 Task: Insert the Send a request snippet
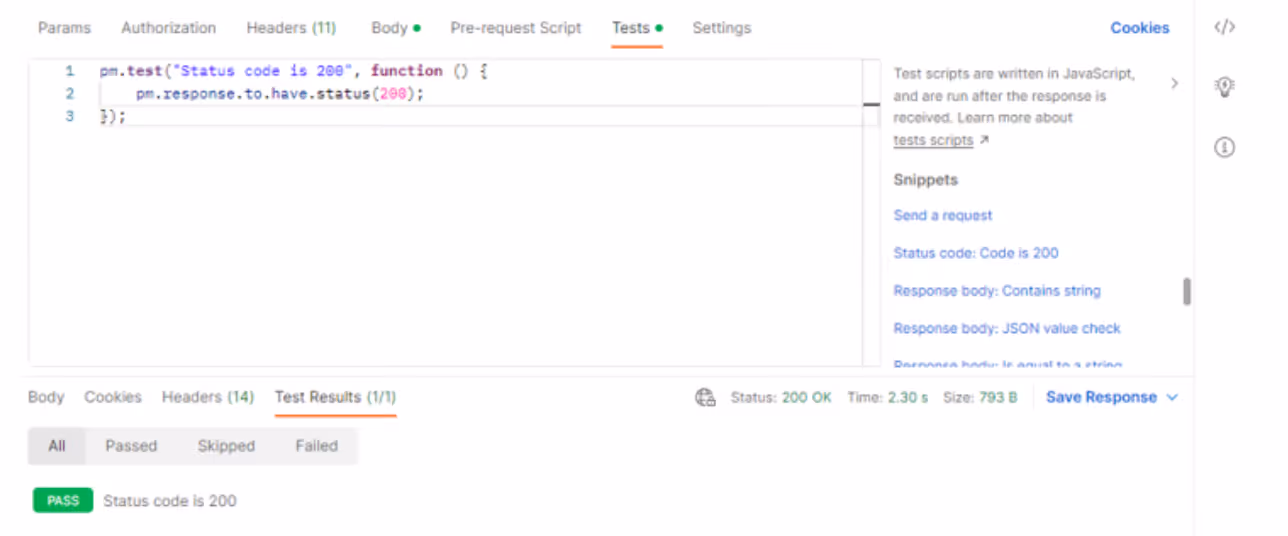pyautogui.click(x=942, y=215)
